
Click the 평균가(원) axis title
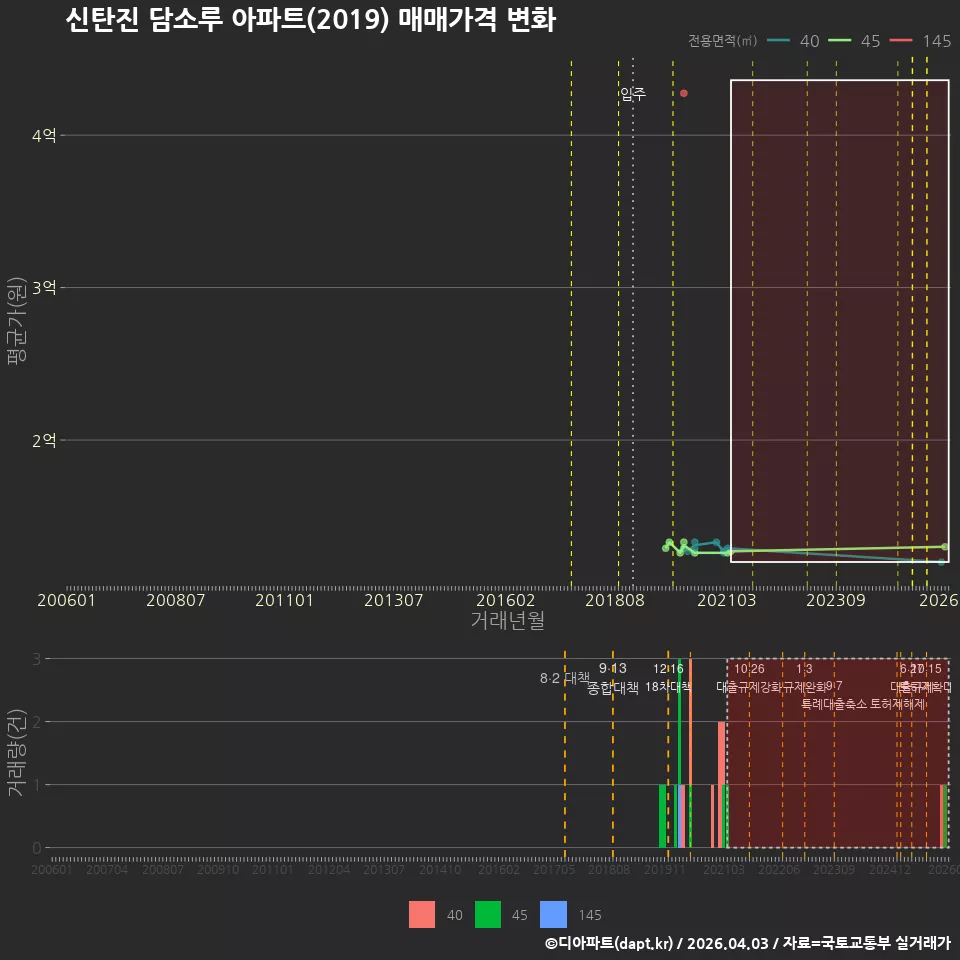(x=17, y=321)
